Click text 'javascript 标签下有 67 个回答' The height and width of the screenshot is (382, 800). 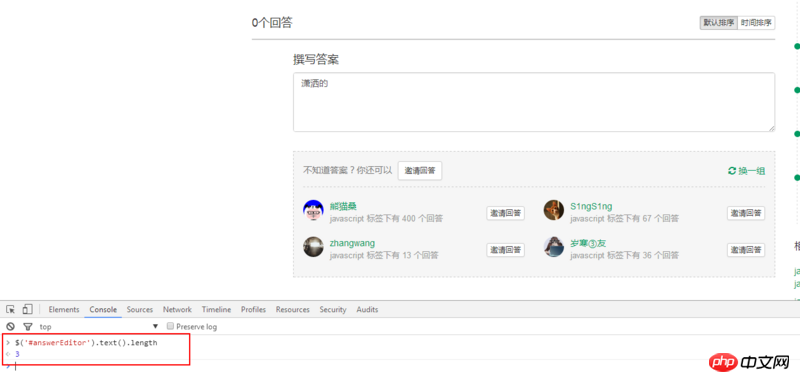pos(624,218)
